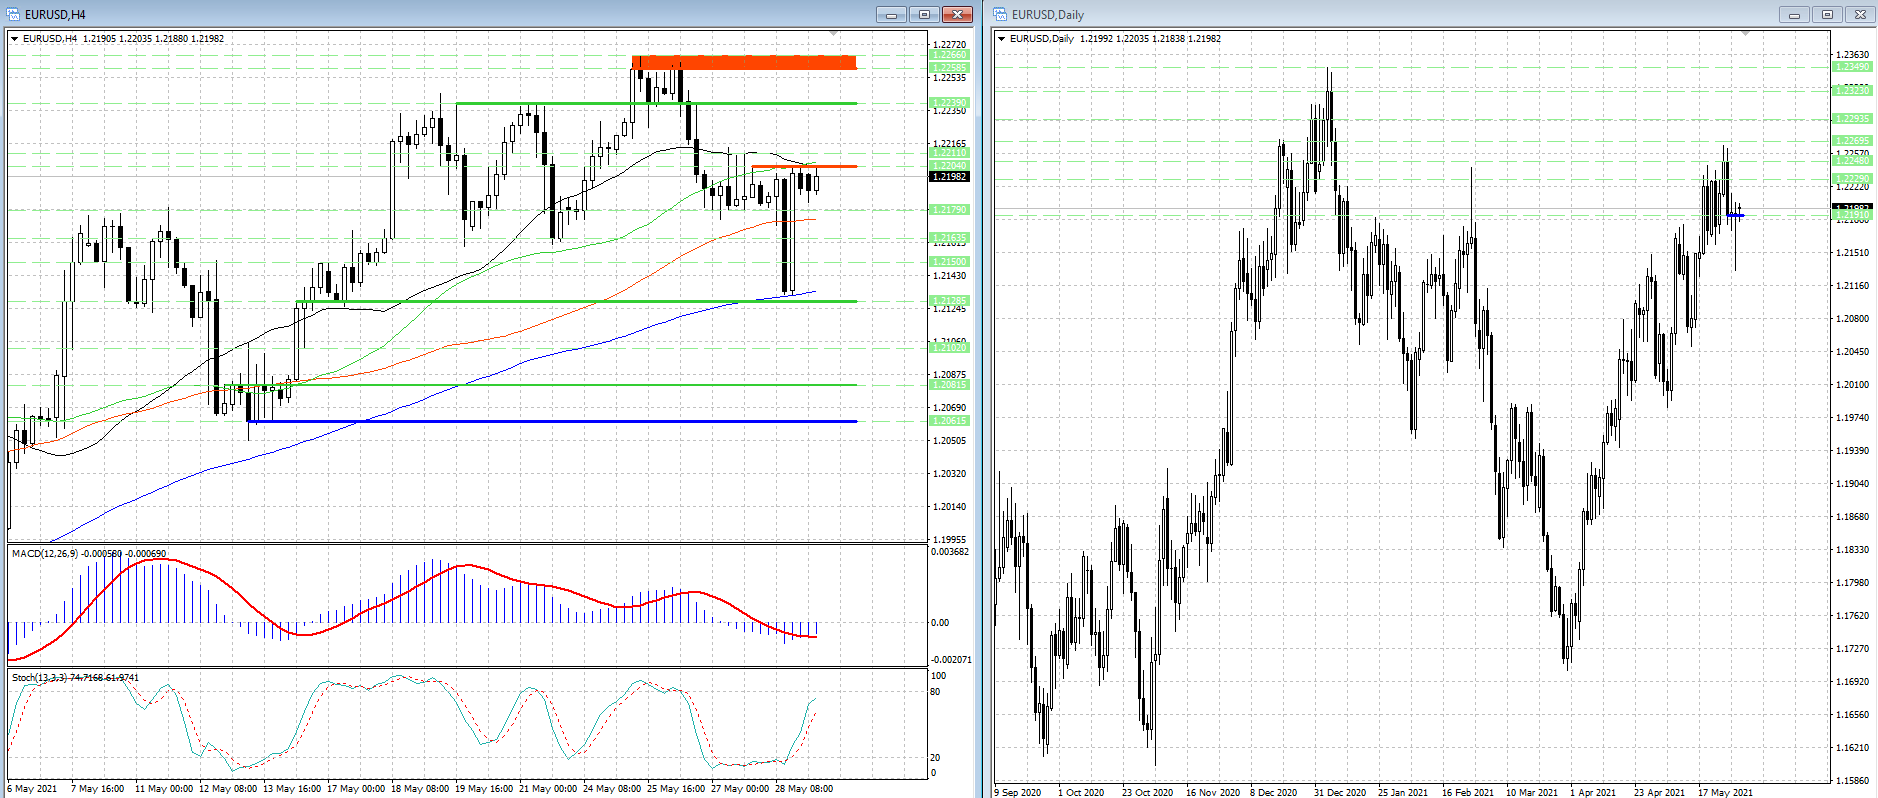Click the chart shift marker on Daily chart
The image size is (1878, 798).
pos(1745,34)
